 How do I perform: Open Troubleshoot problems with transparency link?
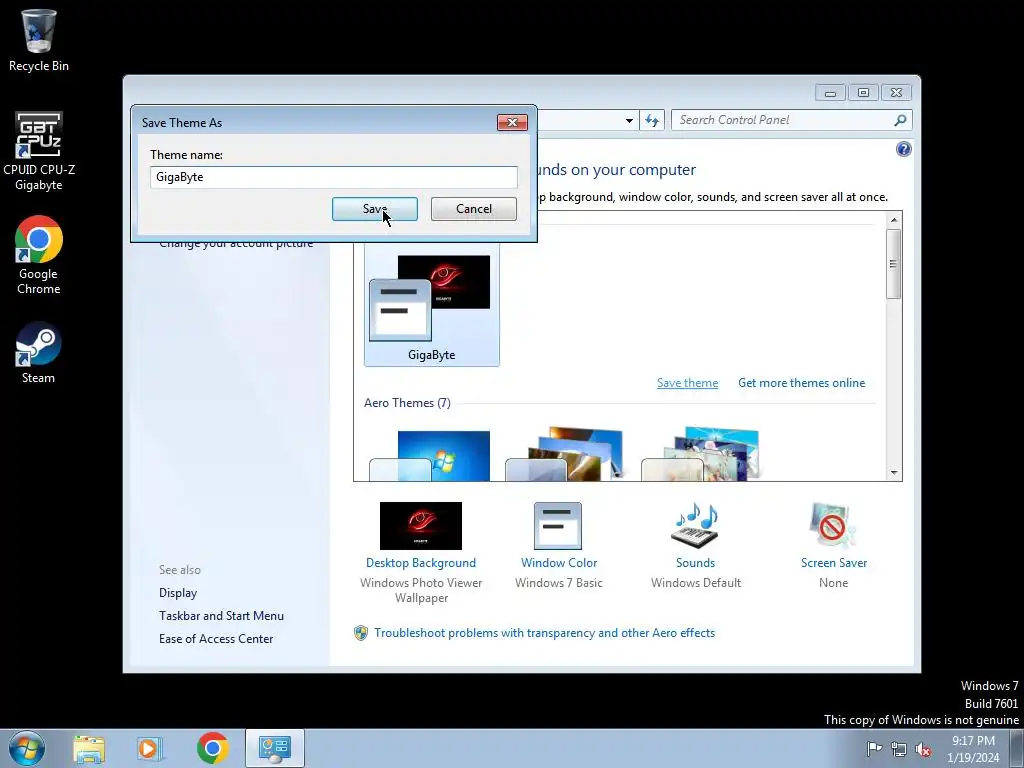(545, 633)
